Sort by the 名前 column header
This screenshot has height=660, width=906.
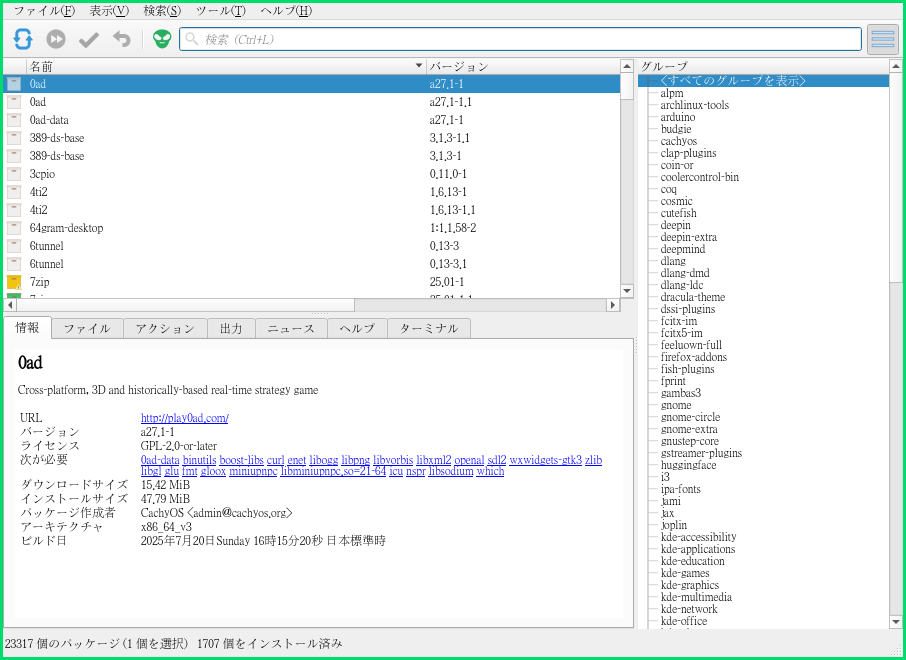[226, 66]
